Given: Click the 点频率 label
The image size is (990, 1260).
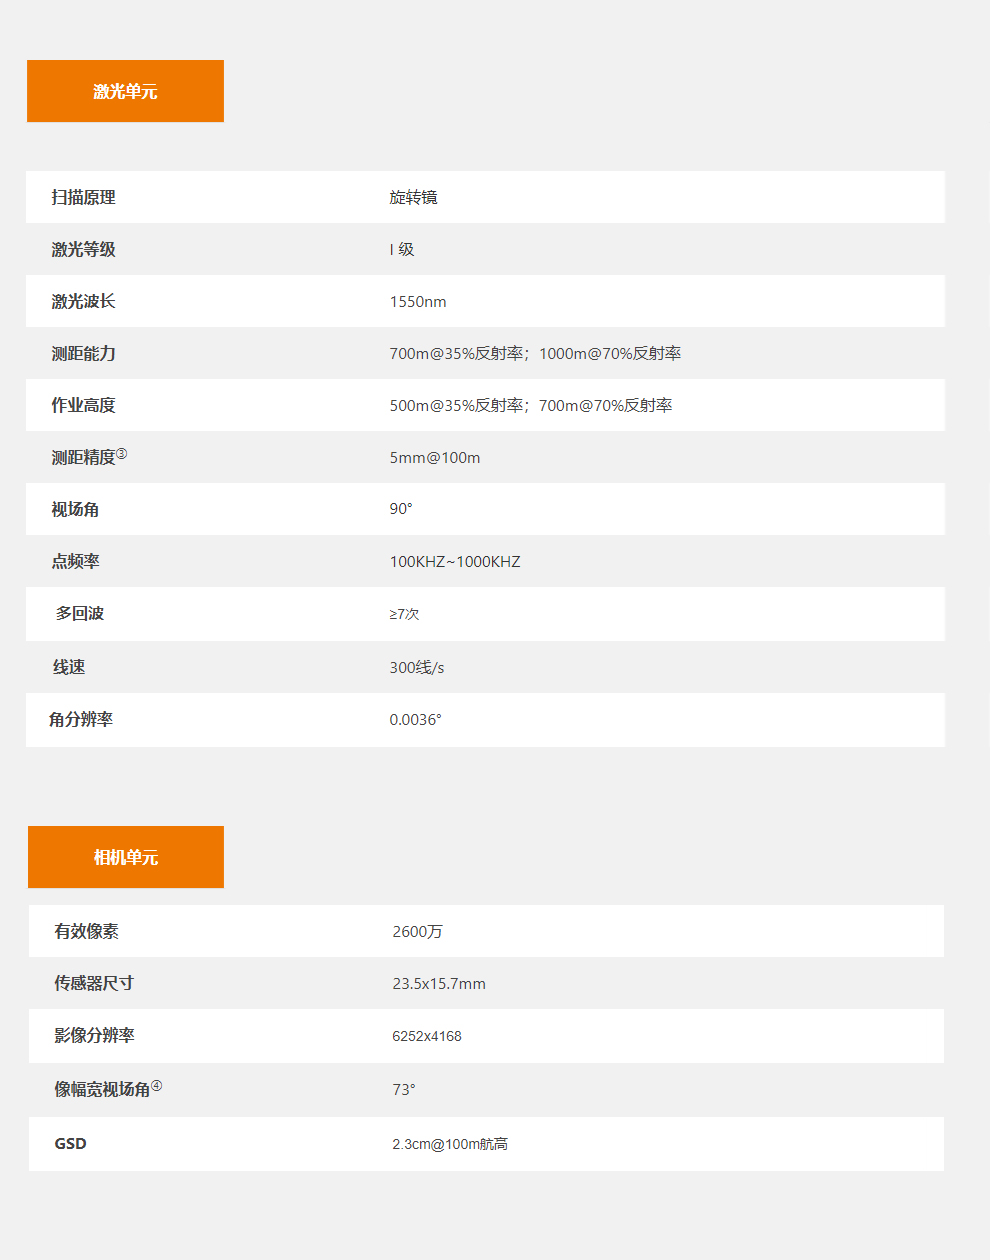Looking at the screenshot, I should 76,562.
